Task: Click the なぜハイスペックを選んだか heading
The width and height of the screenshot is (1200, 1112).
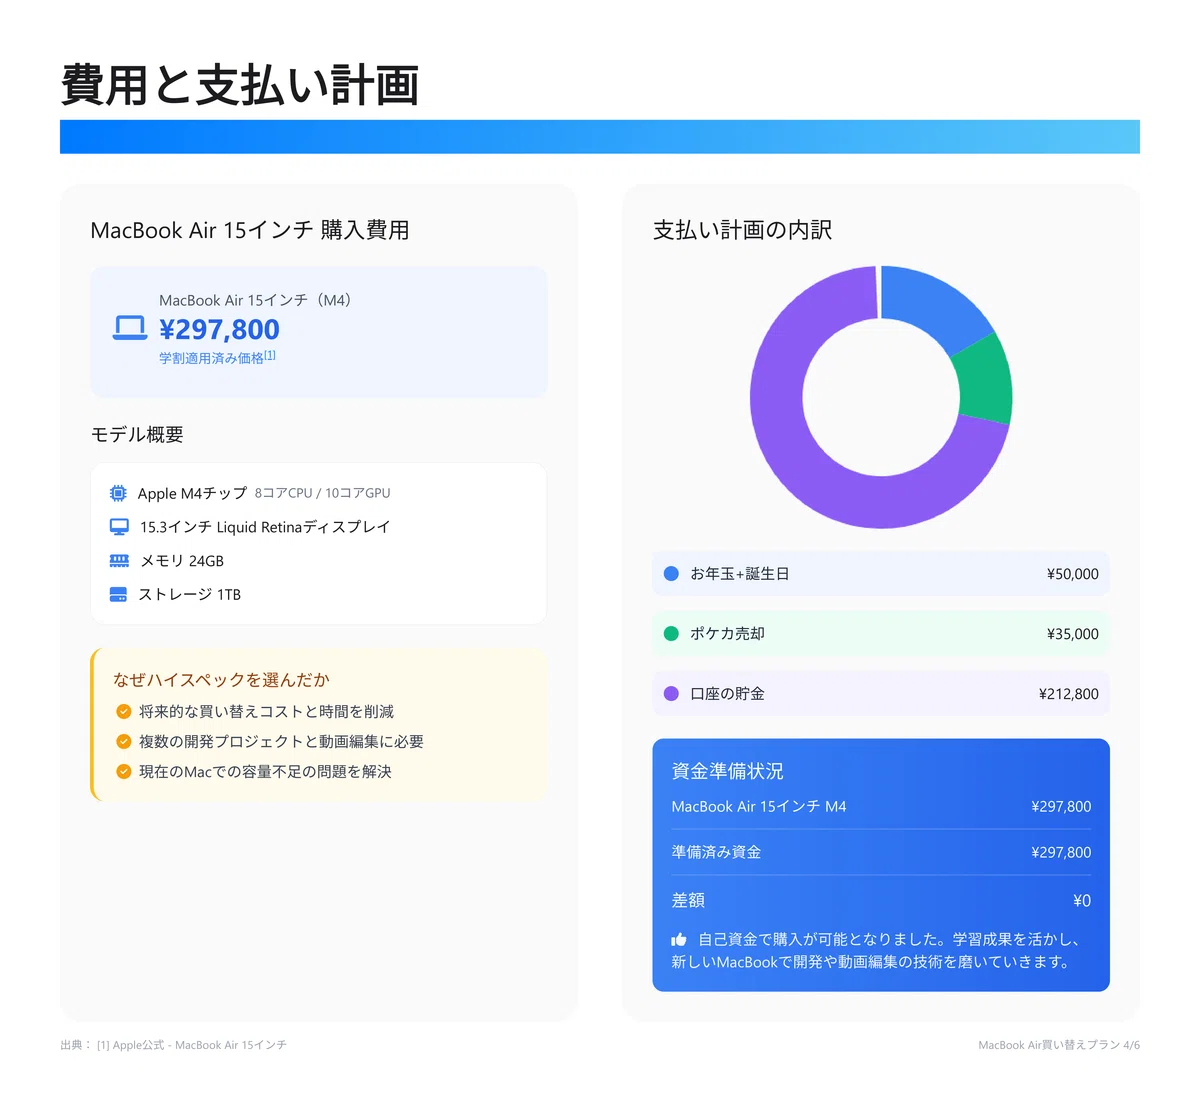Action: (221, 680)
